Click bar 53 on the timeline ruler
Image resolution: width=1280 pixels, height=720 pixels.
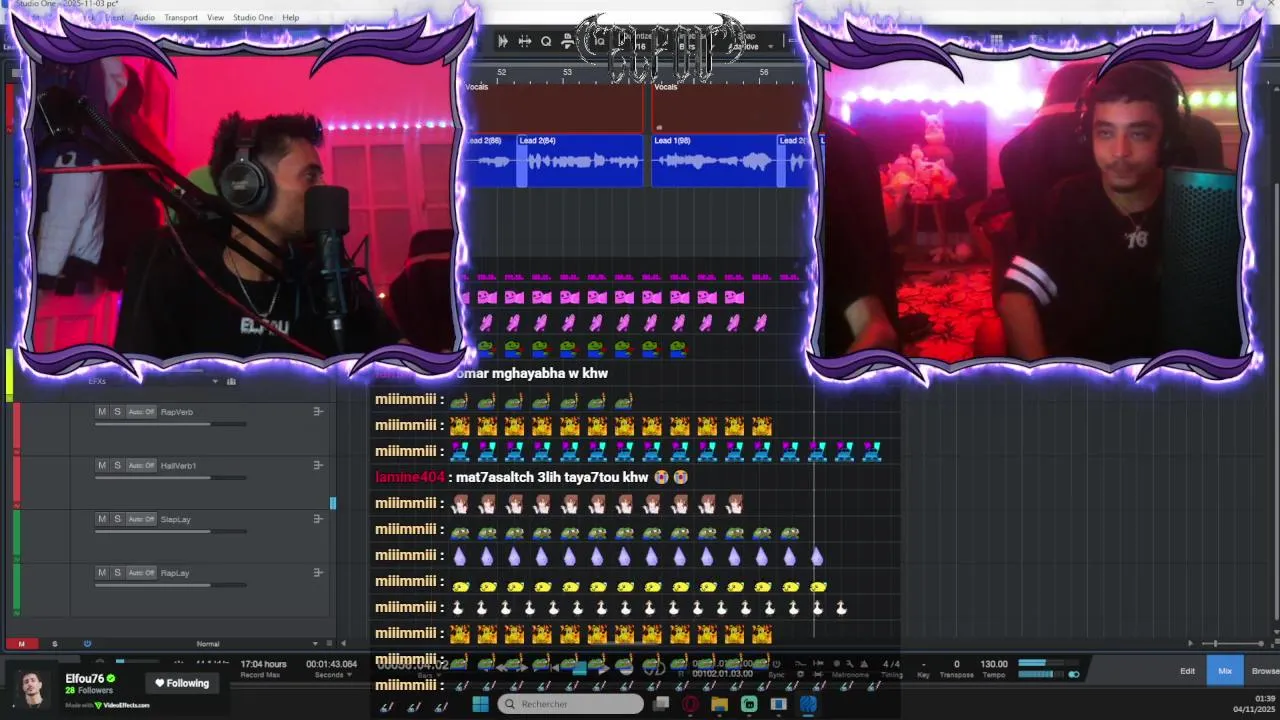tap(567, 72)
